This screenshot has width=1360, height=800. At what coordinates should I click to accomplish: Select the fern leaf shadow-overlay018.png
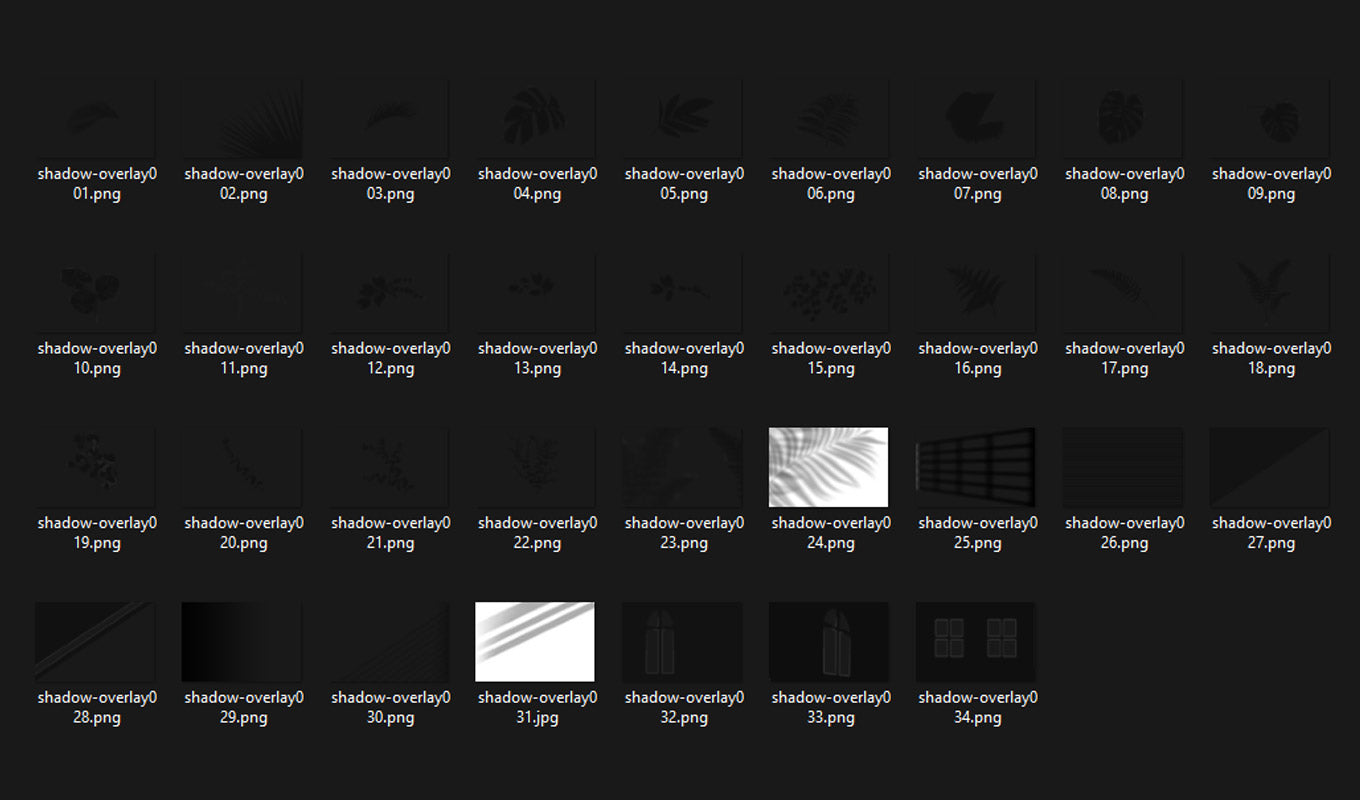point(1268,290)
